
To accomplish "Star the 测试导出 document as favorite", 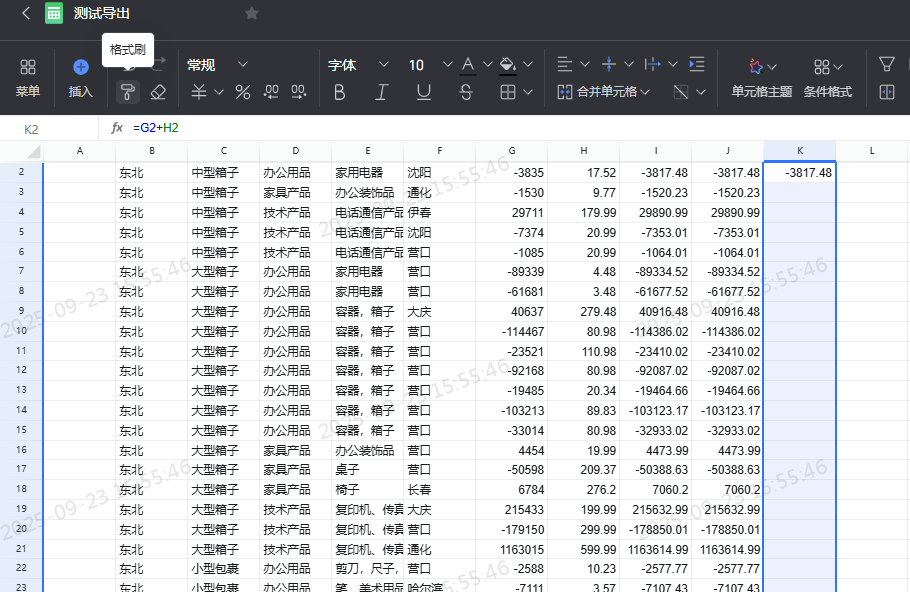I will click(251, 13).
